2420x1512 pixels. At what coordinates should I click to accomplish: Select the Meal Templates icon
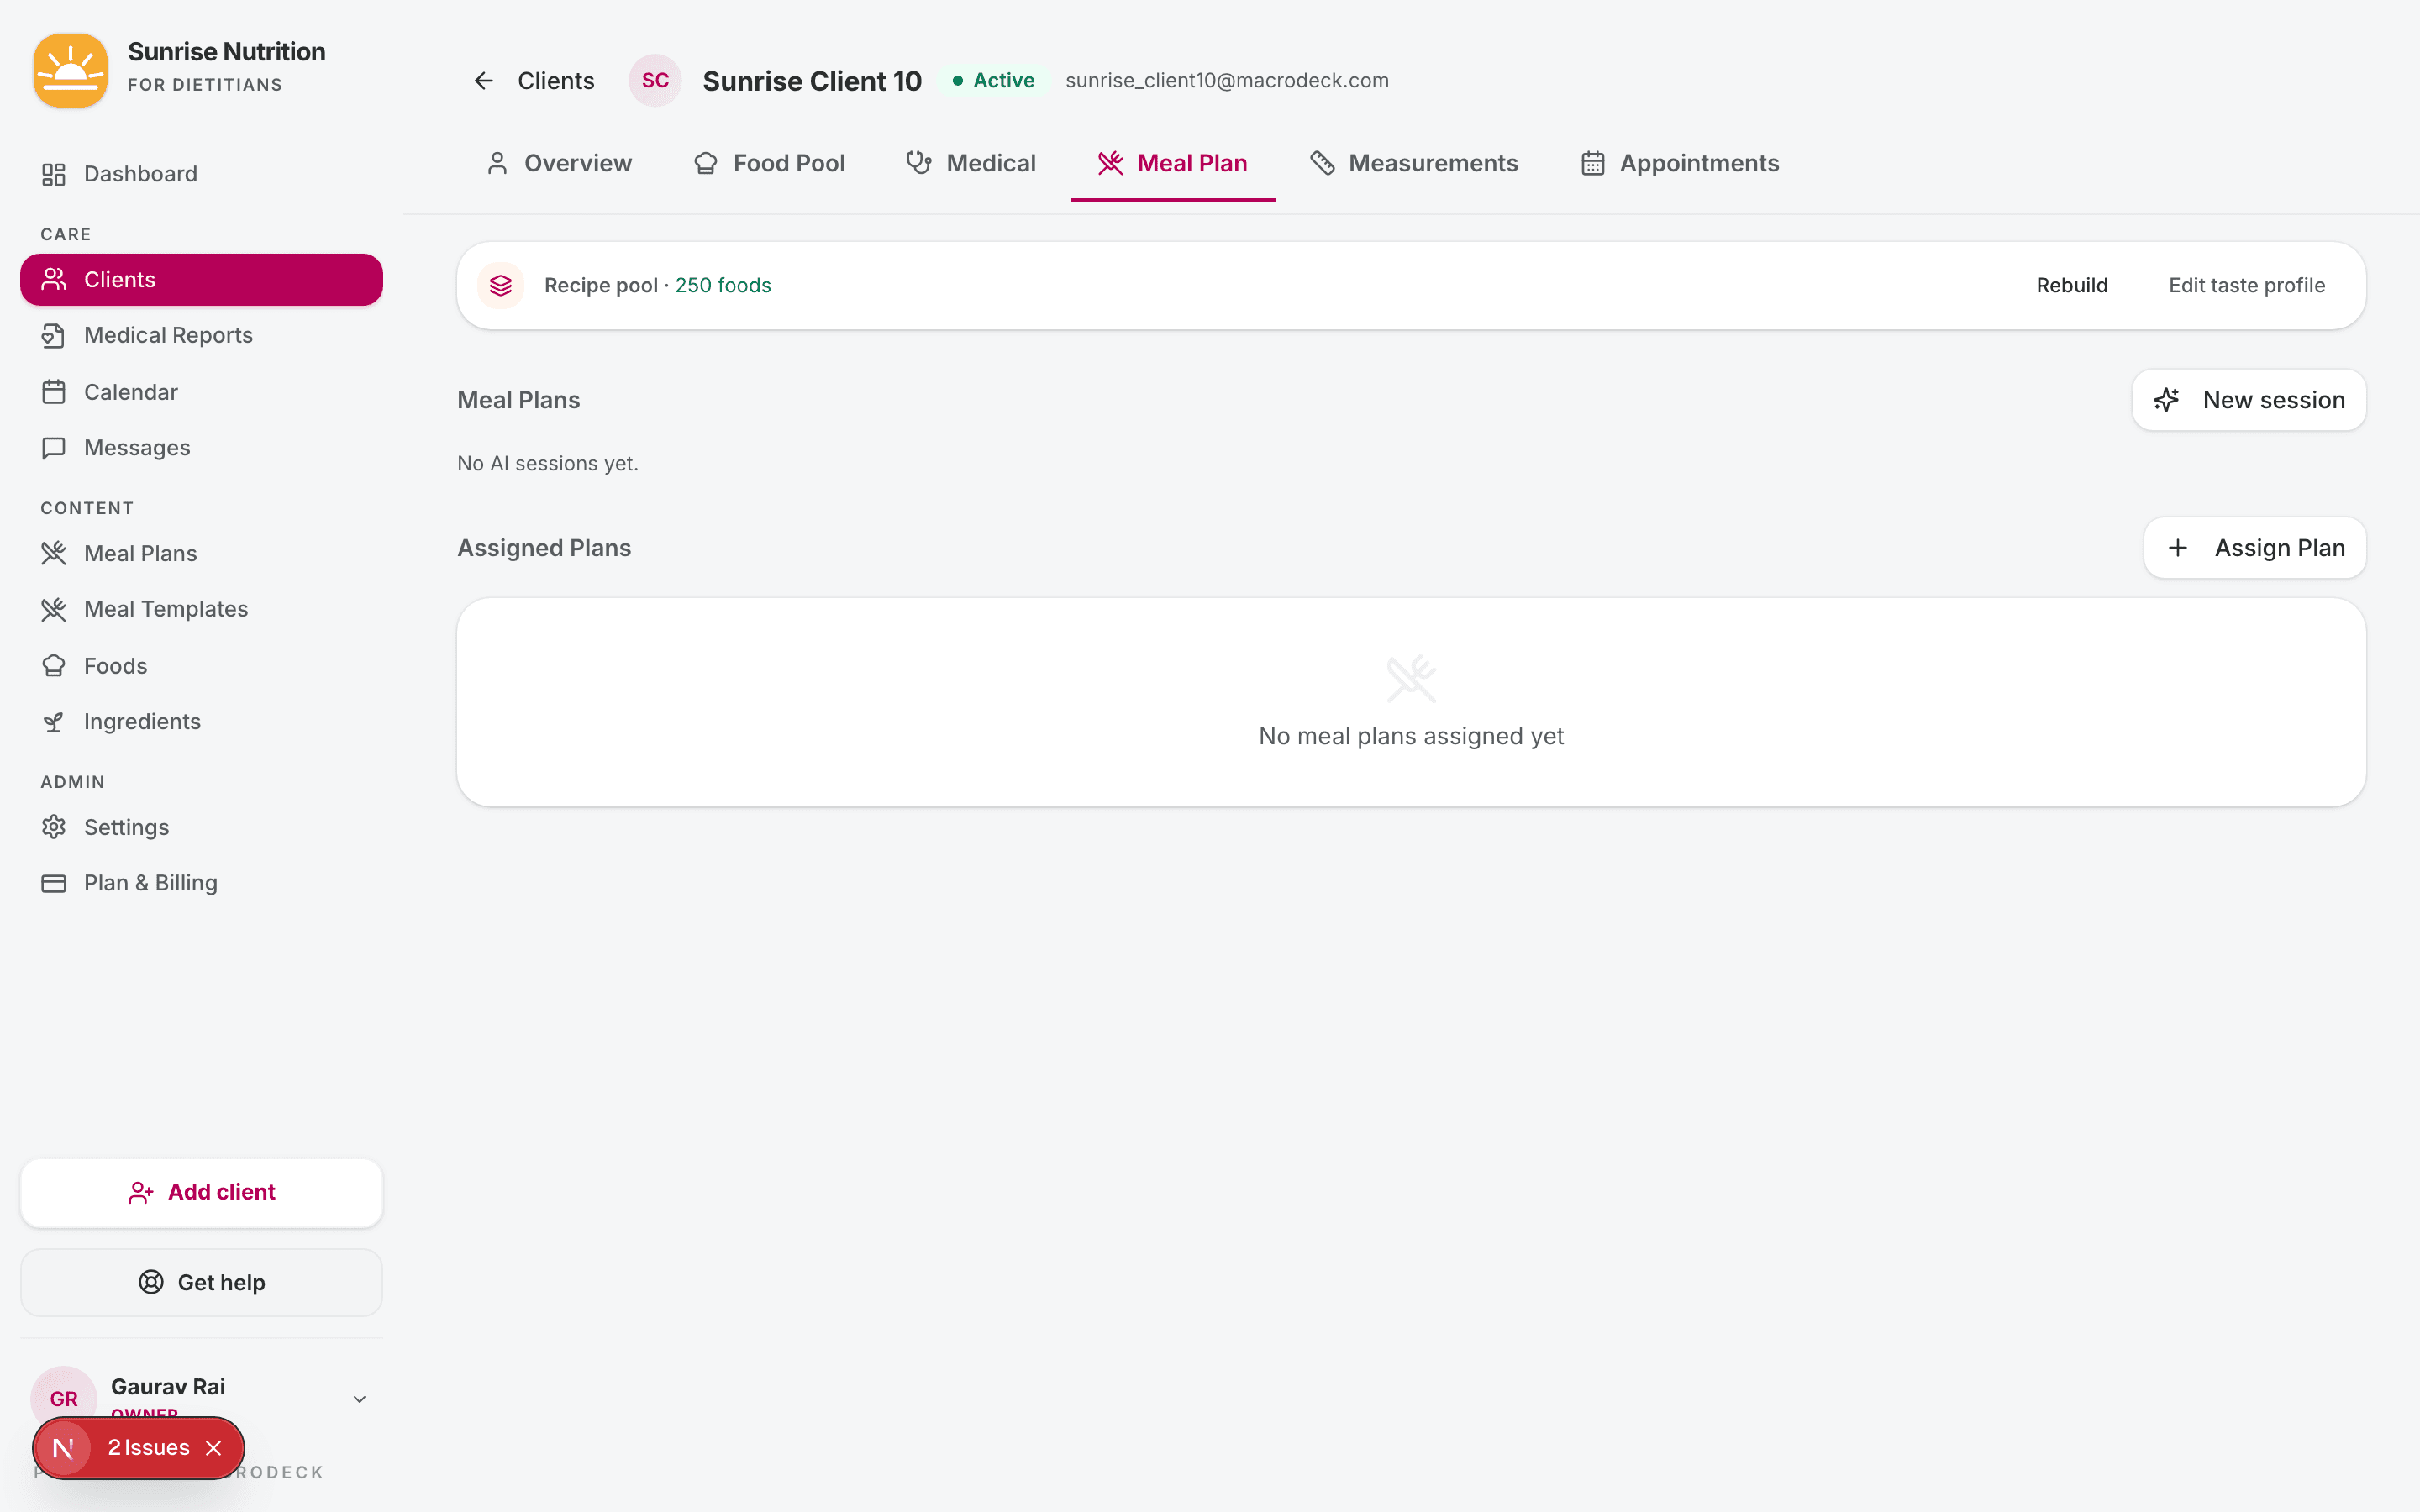point(54,609)
